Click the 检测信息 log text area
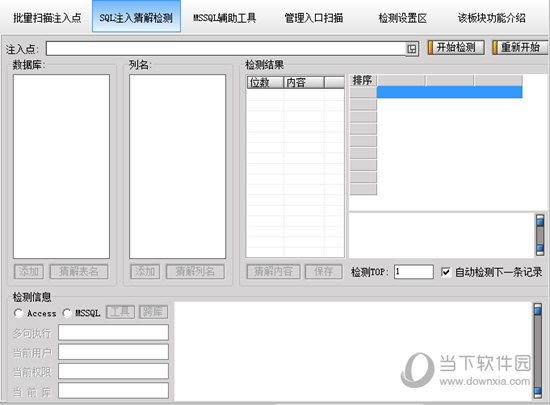The height and width of the screenshot is (405, 550). click(x=353, y=351)
